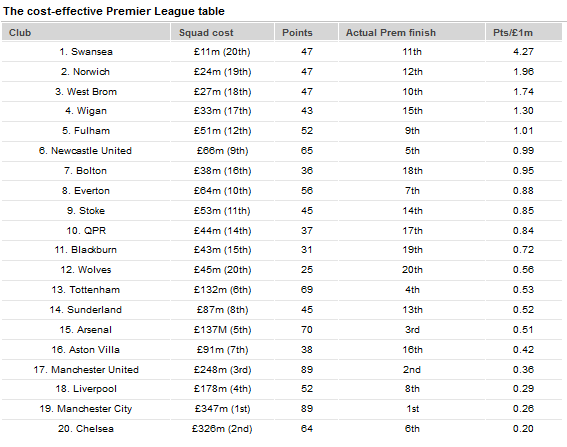Viewport: 567px width, 447px height.
Task: Click Arsenal's 3rd place finish cell
Action: (412, 330)
